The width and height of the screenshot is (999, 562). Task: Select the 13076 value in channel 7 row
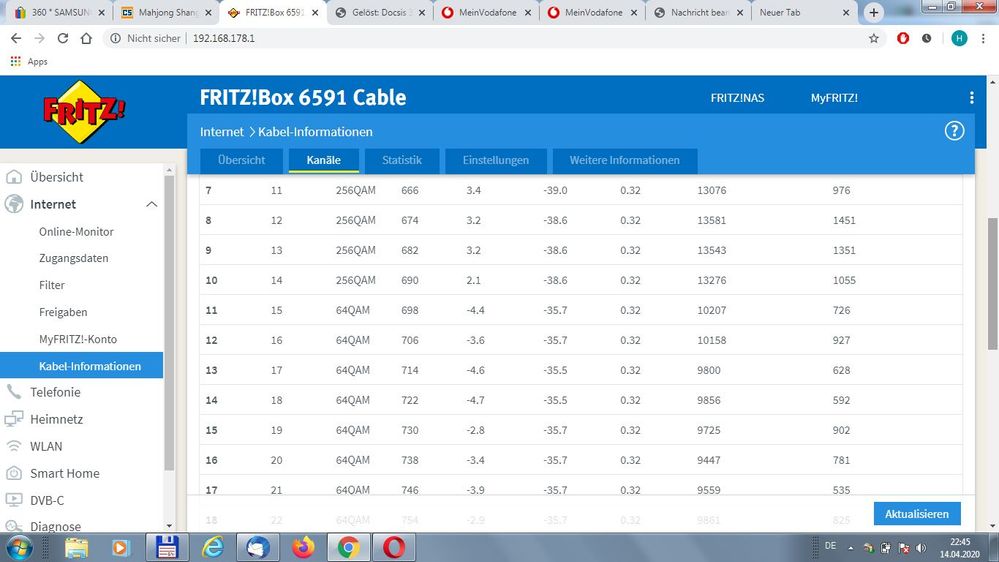[x=712, y=191]
